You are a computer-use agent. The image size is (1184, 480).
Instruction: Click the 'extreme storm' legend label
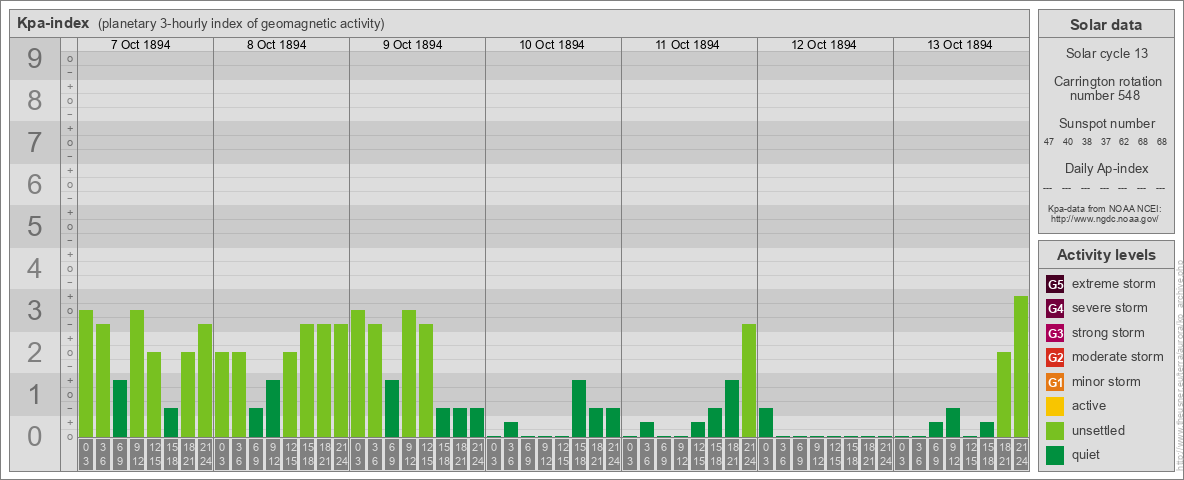point(1114,284)
